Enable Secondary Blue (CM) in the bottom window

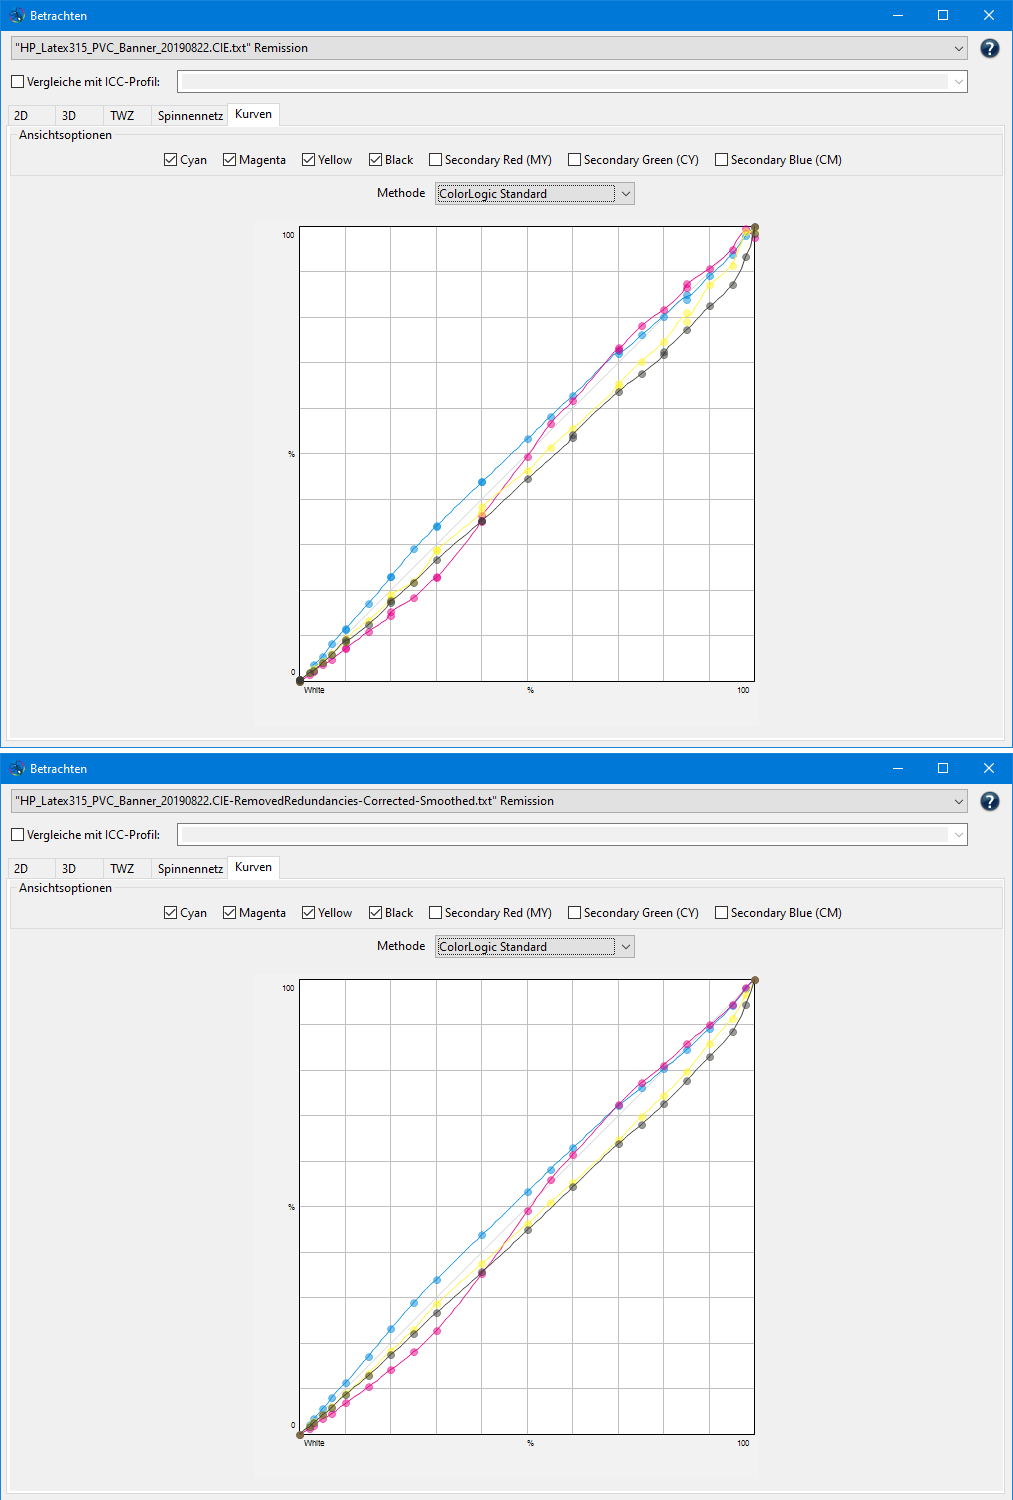pyautogui.click(x=722, y=913)
